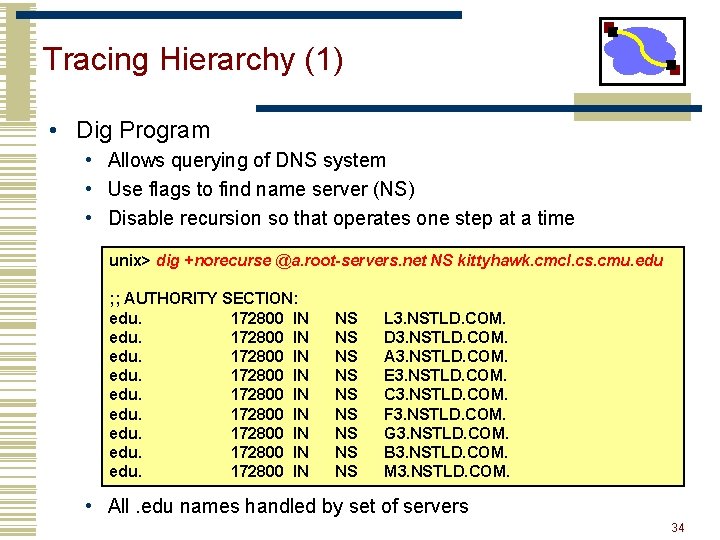Click the C3.NSTLD.COM. server entry
The height and width of the screenshot is (540, 720).
(445, 394)
